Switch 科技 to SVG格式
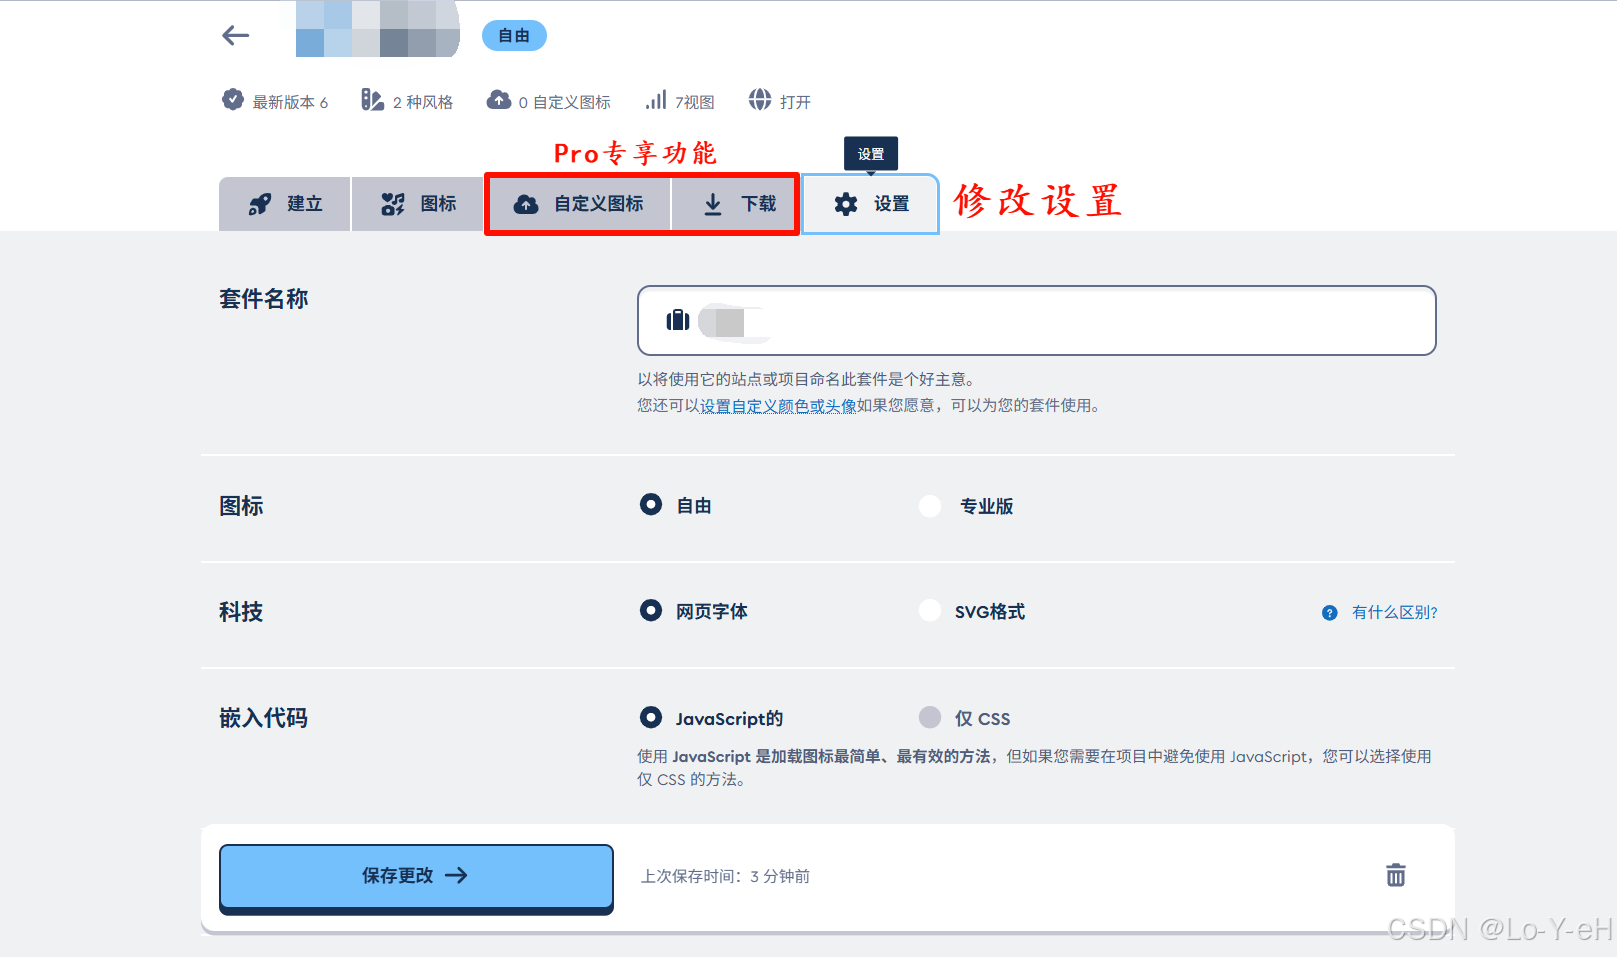The height and width of the screenshot is (957, 1617). 930,610
